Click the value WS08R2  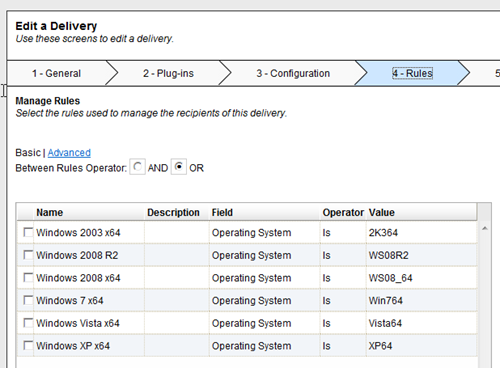point(388,255)
